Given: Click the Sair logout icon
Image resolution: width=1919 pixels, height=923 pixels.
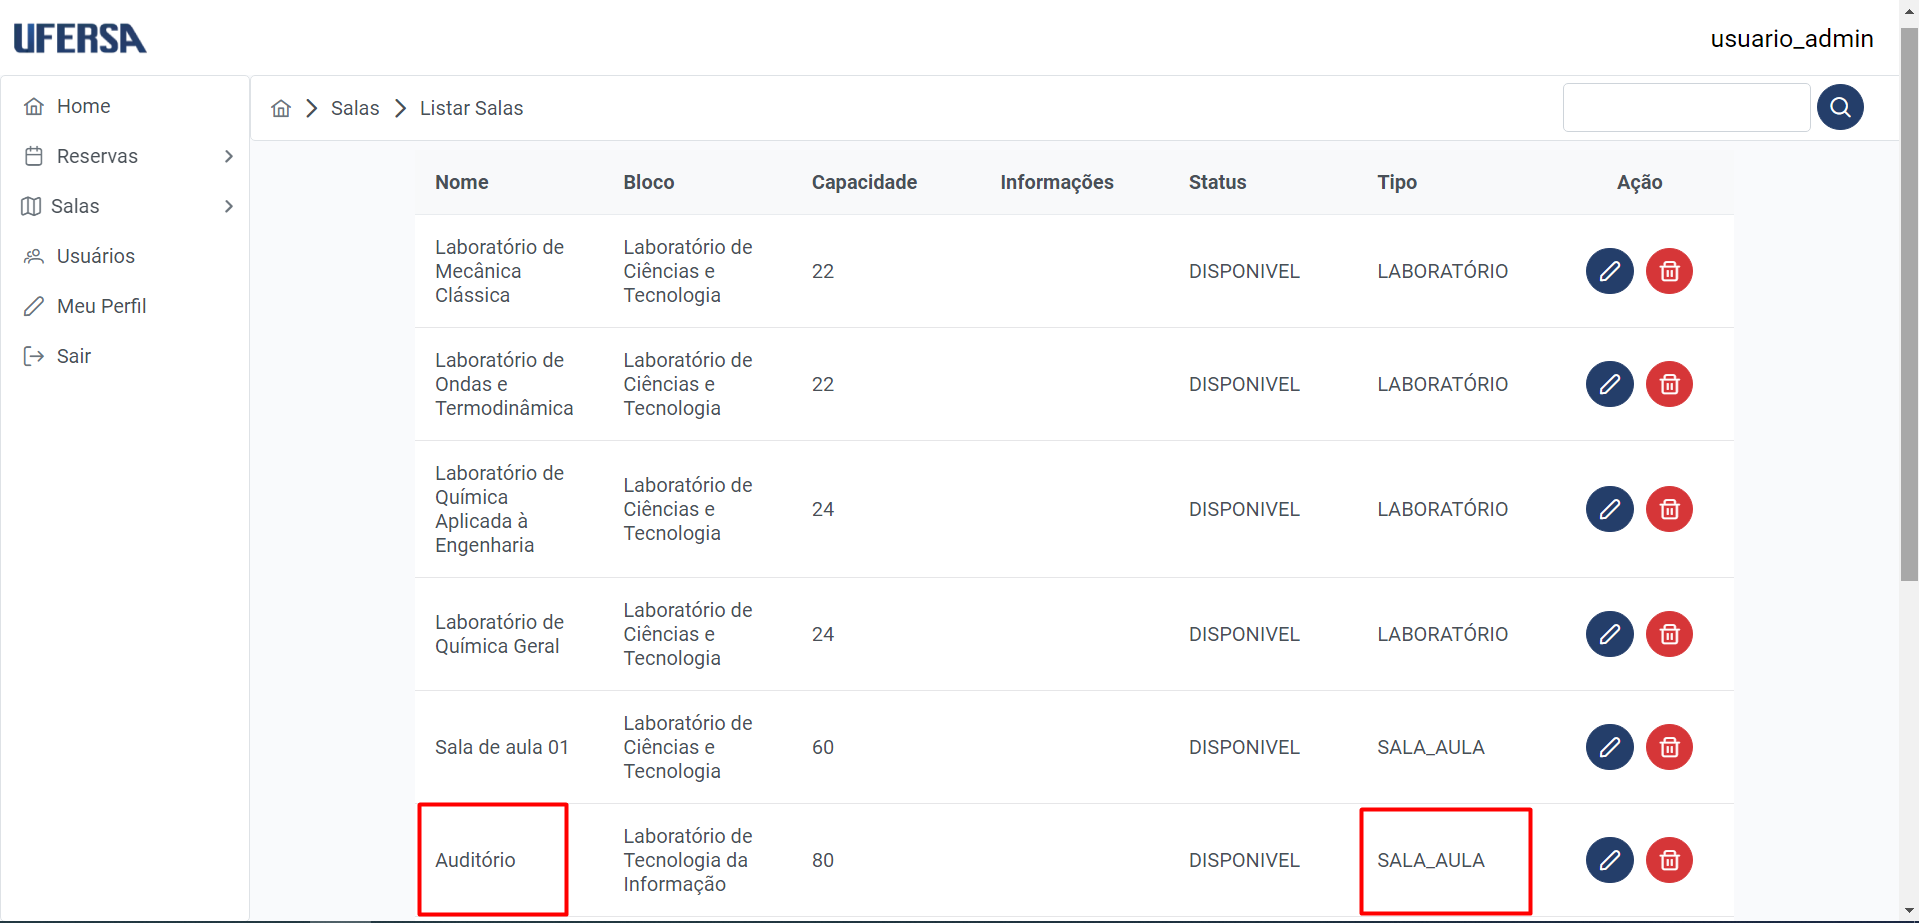Looking at the screenshot, I should tap(34, 356).
